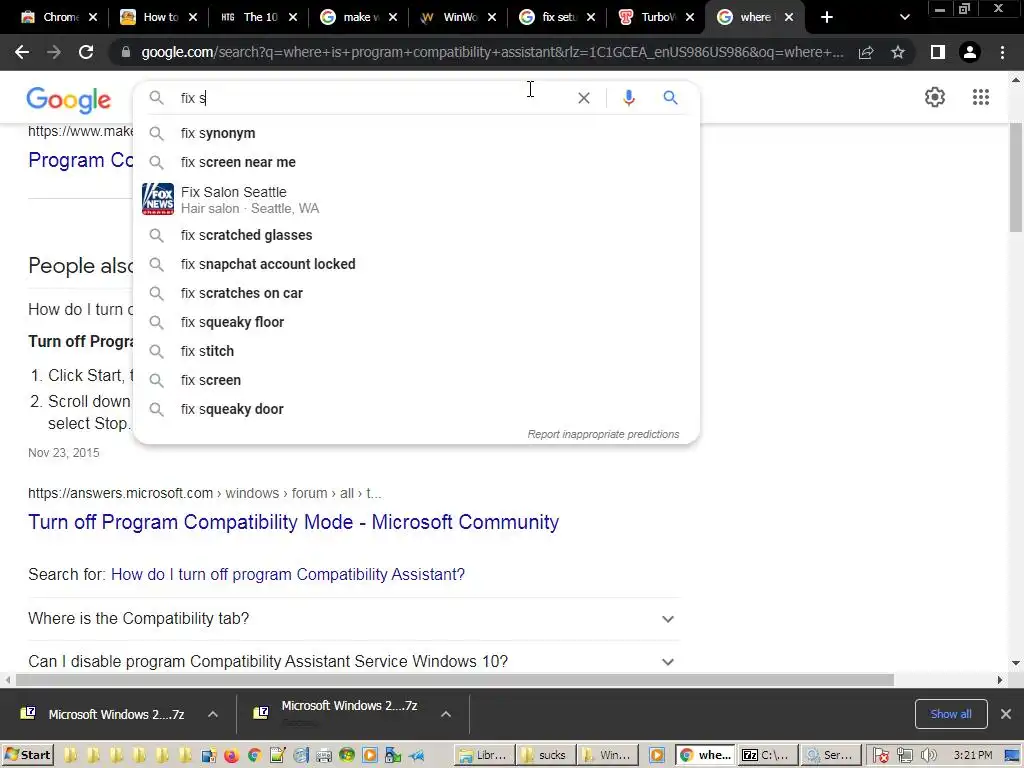Screen dimensions: 1024x768
Task: Open 'Turn off Program Compatibility Mode' result
Action: click(x=293, y=522)
